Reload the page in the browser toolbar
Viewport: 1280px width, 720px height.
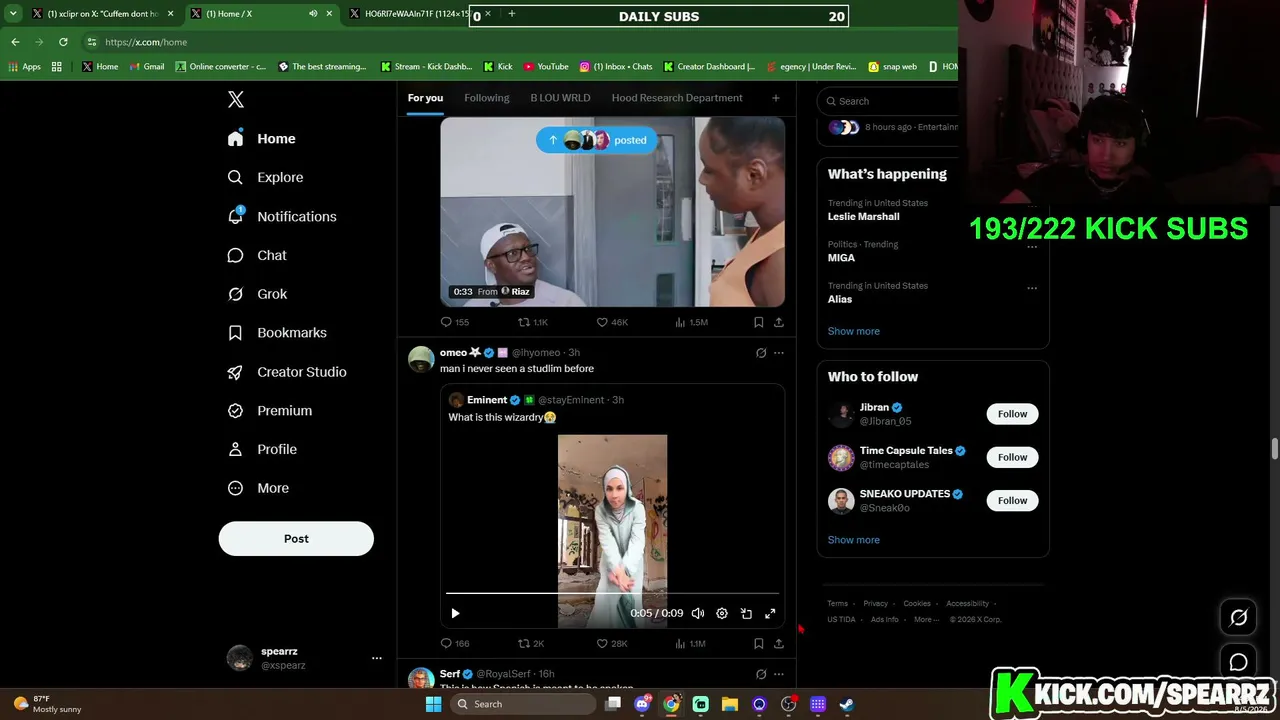tap(63, 42)
